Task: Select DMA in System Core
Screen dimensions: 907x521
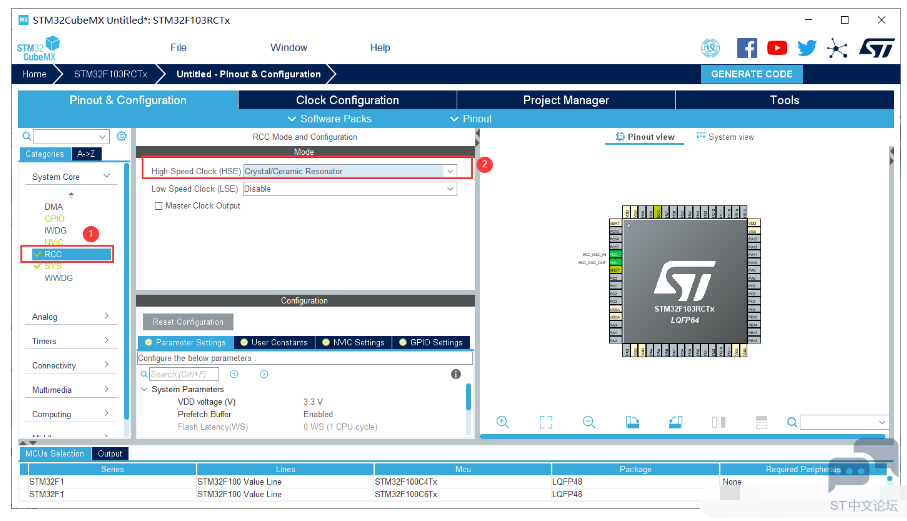Action: coord(53,206)
